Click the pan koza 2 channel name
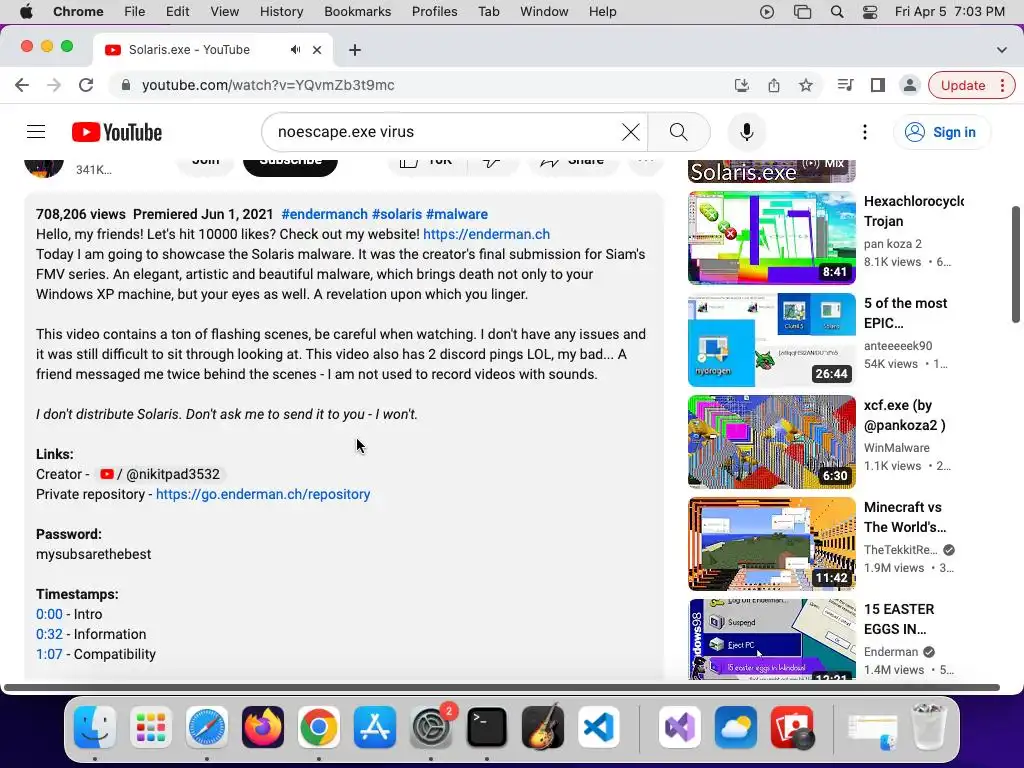The image size is (1024, 768). (x=893, y=244)
